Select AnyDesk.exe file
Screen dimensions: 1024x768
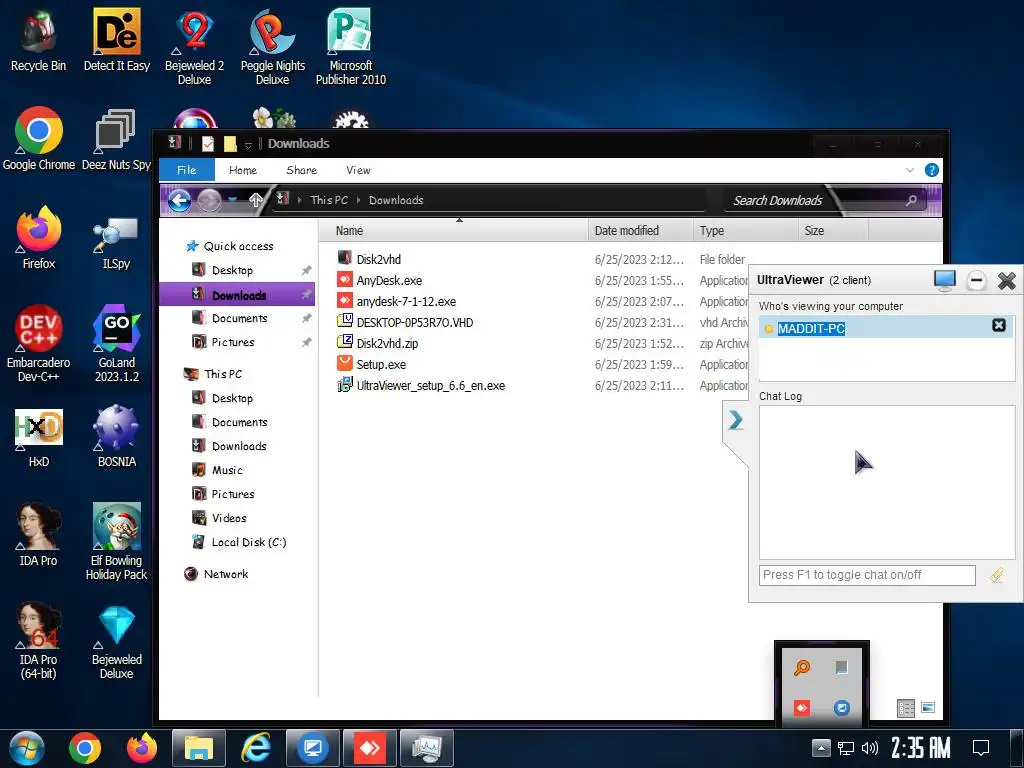click(x=389, y=281)
